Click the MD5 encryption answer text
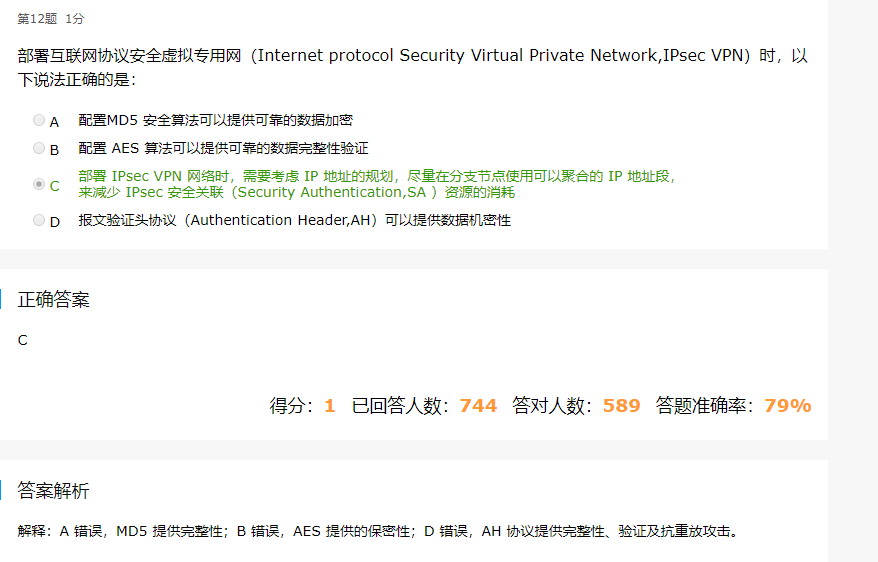Image resolution: width=878 pixels, height=562 pixels. [216, 120]
